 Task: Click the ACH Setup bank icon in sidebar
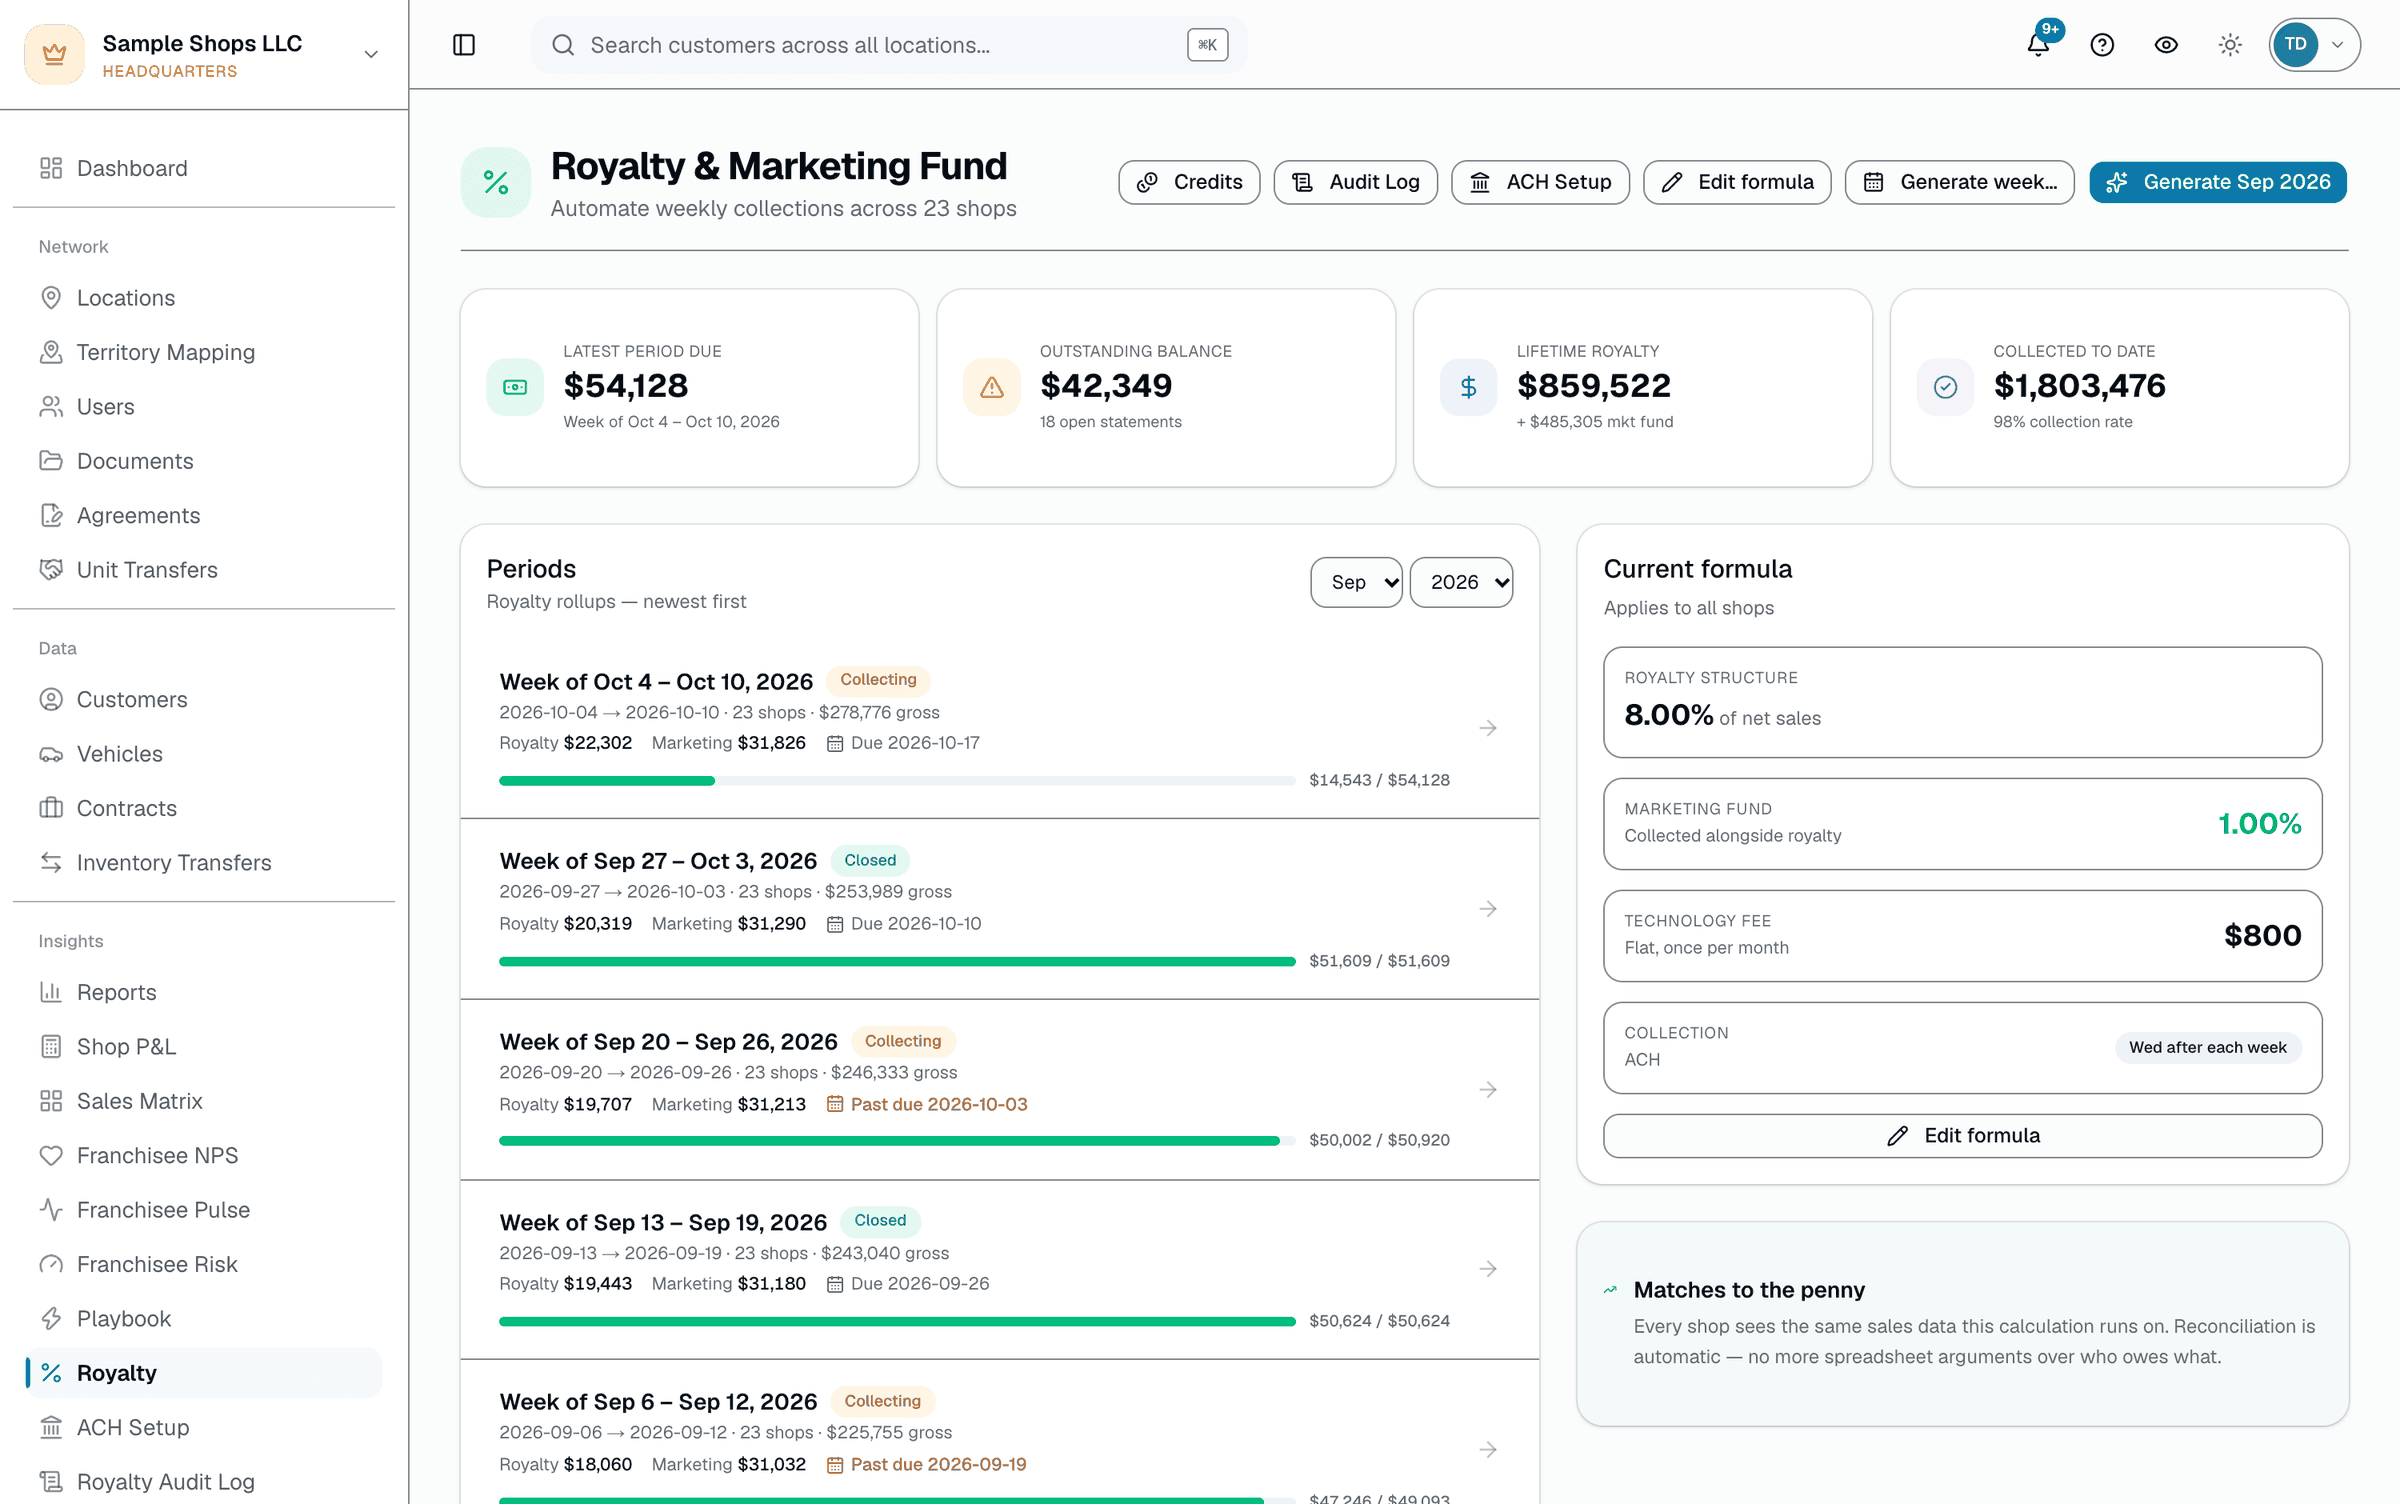[51, 1428]
